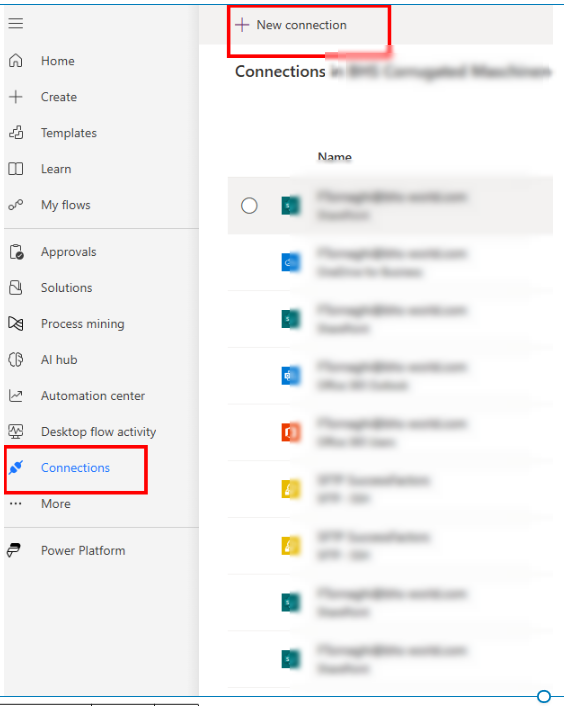This screenshot has width=564, height=706.
Task: Open the Home icon in sidebar
Action: pyautogui.click(x=16, y=60)
